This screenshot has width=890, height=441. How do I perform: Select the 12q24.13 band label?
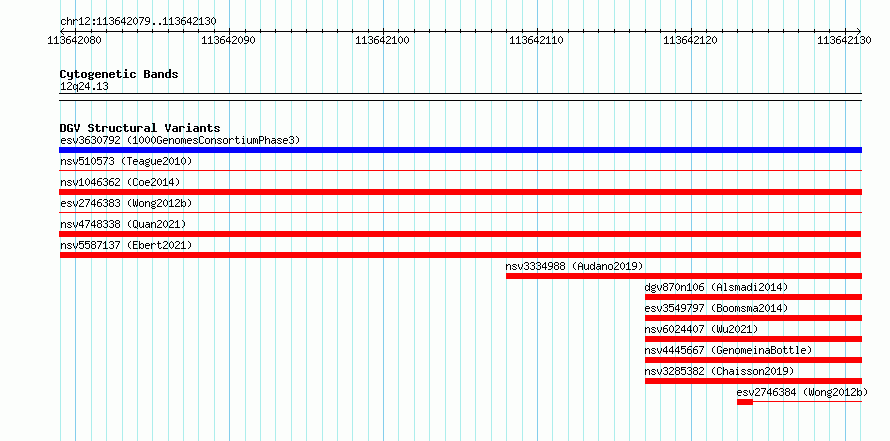84,87
